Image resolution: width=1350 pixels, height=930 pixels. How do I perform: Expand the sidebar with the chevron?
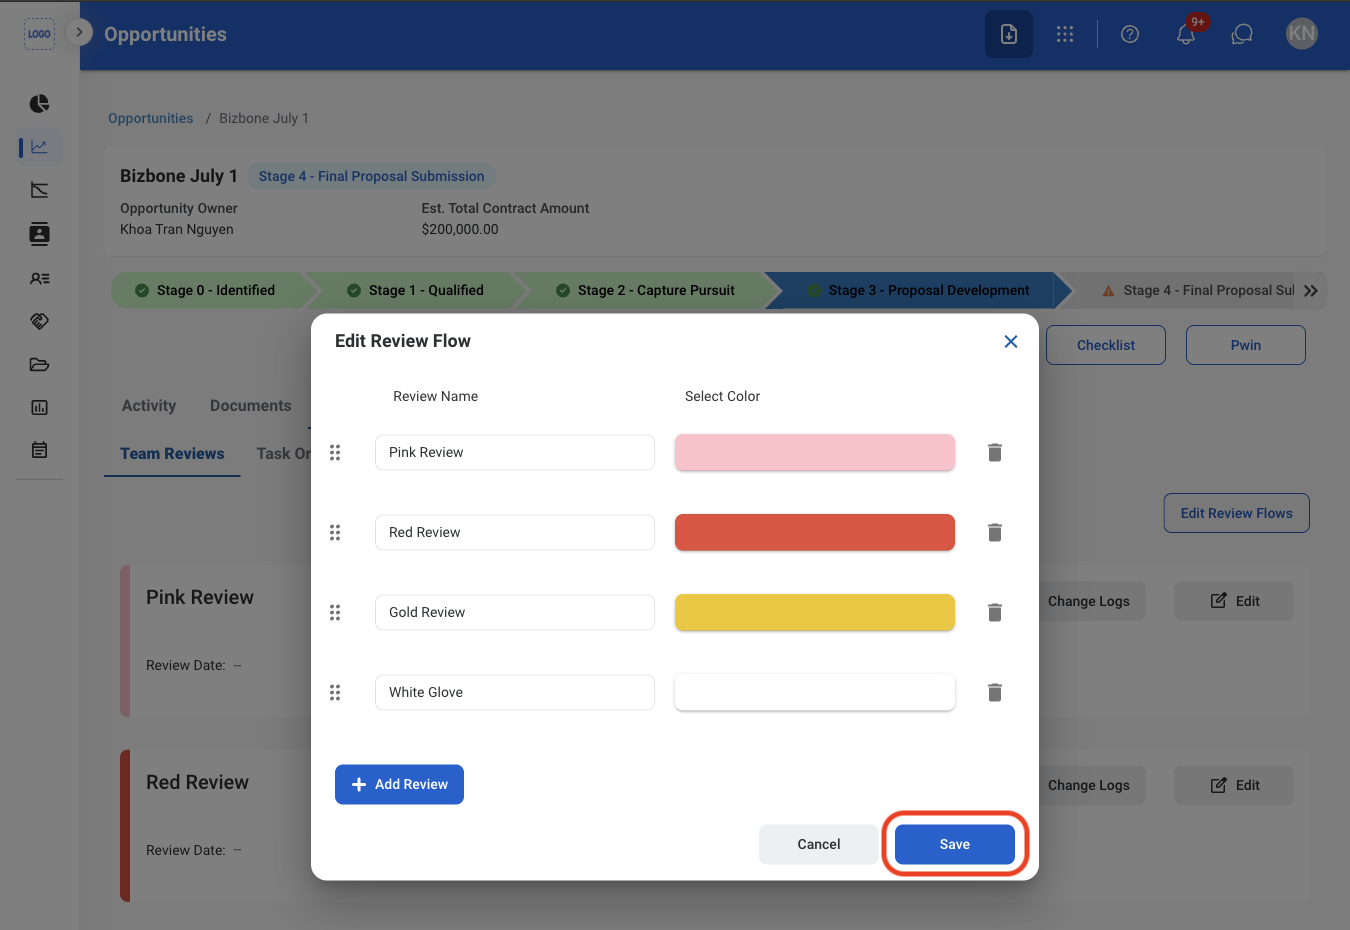(x=79, y=32)
